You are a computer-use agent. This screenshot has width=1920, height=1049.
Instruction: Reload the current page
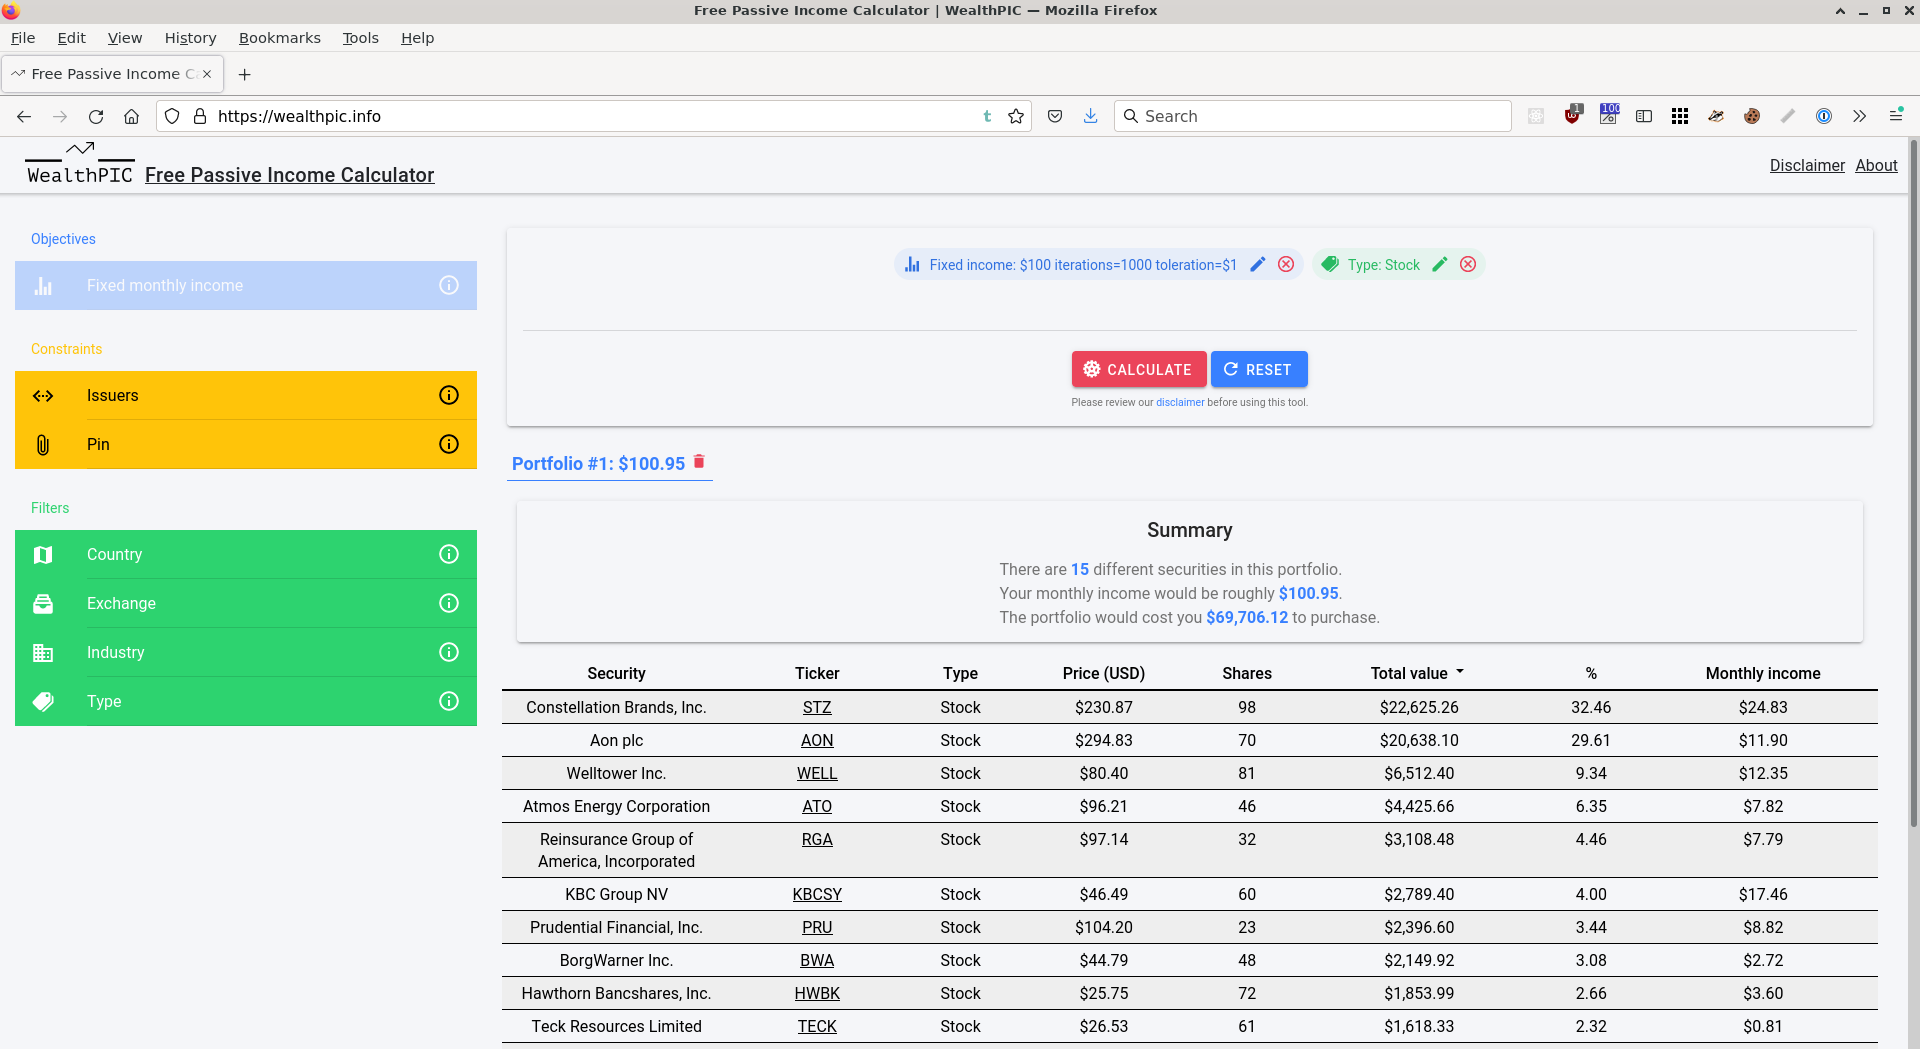(x=96, y=116)
